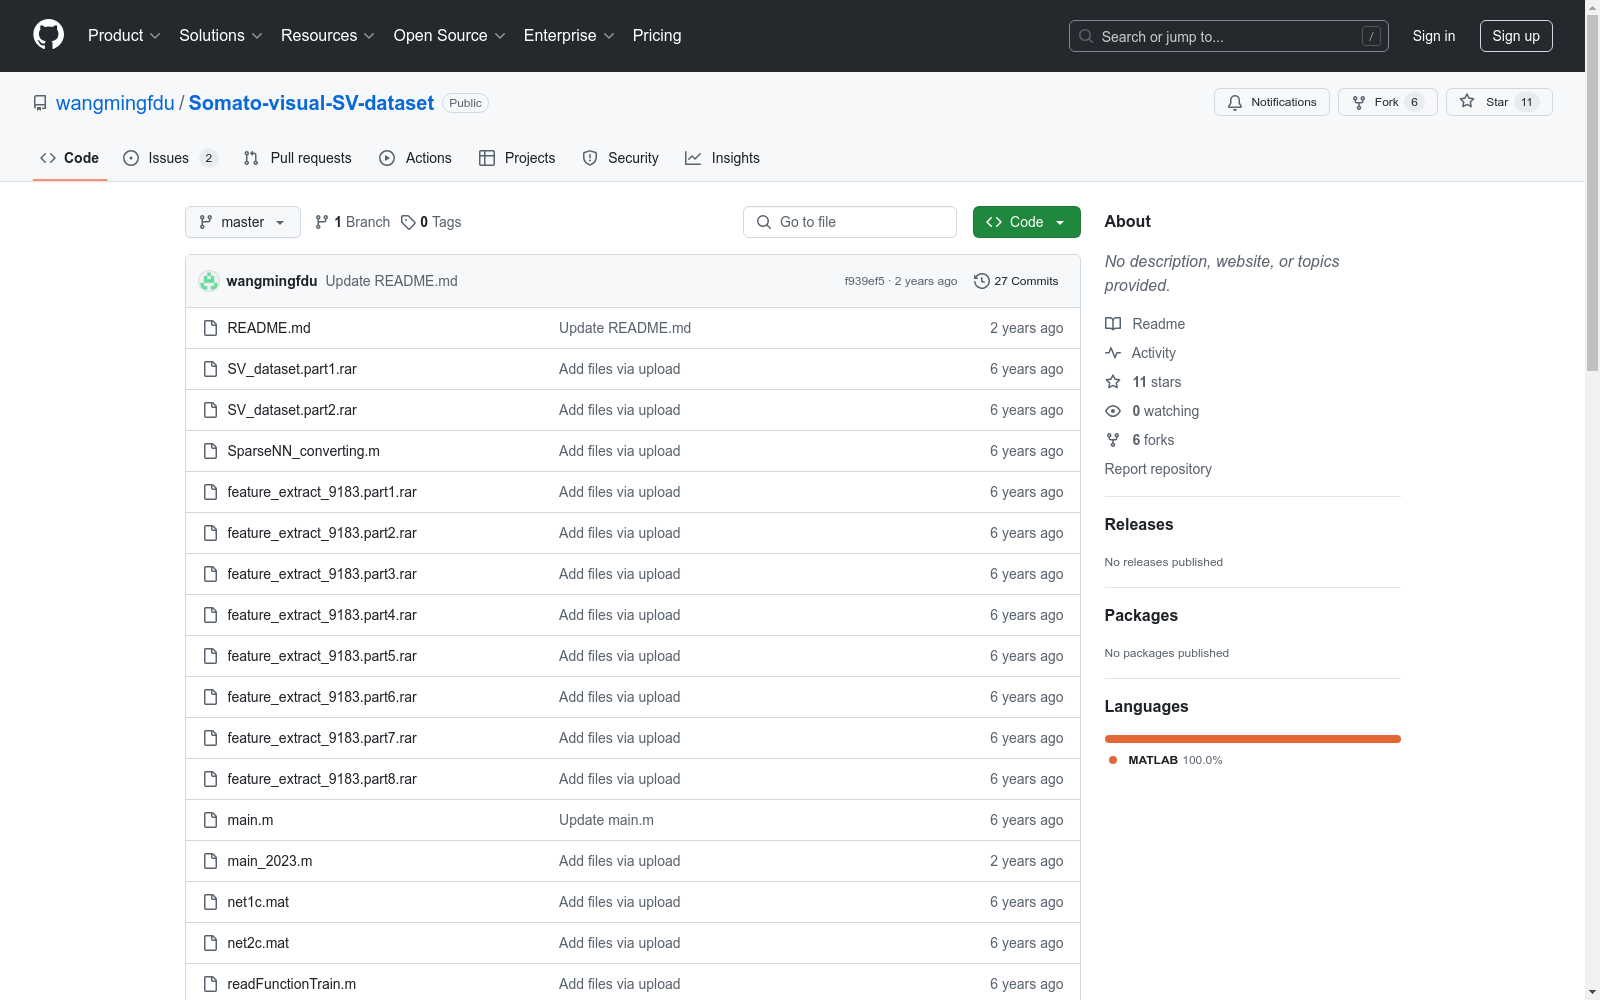Open the Product dropdown menu
Image resolution: width=1600 pixels, height=1000 pixels.
pos(124,36)
